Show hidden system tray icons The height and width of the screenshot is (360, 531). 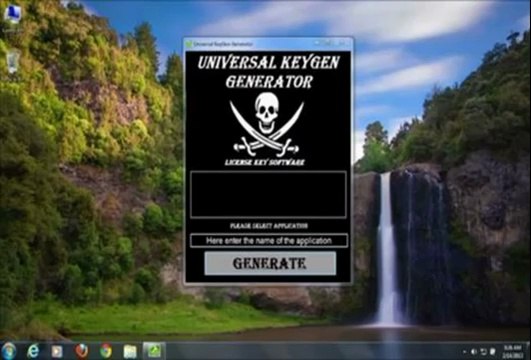coord(465,352)
